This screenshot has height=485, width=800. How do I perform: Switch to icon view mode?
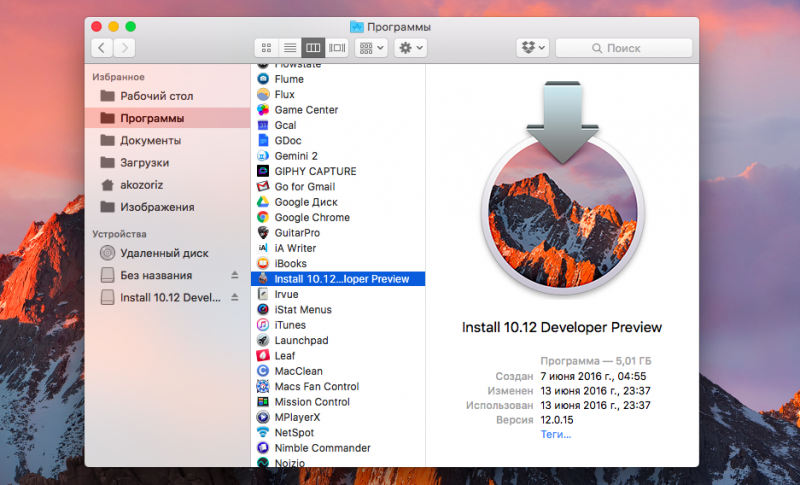click(266, 47)
